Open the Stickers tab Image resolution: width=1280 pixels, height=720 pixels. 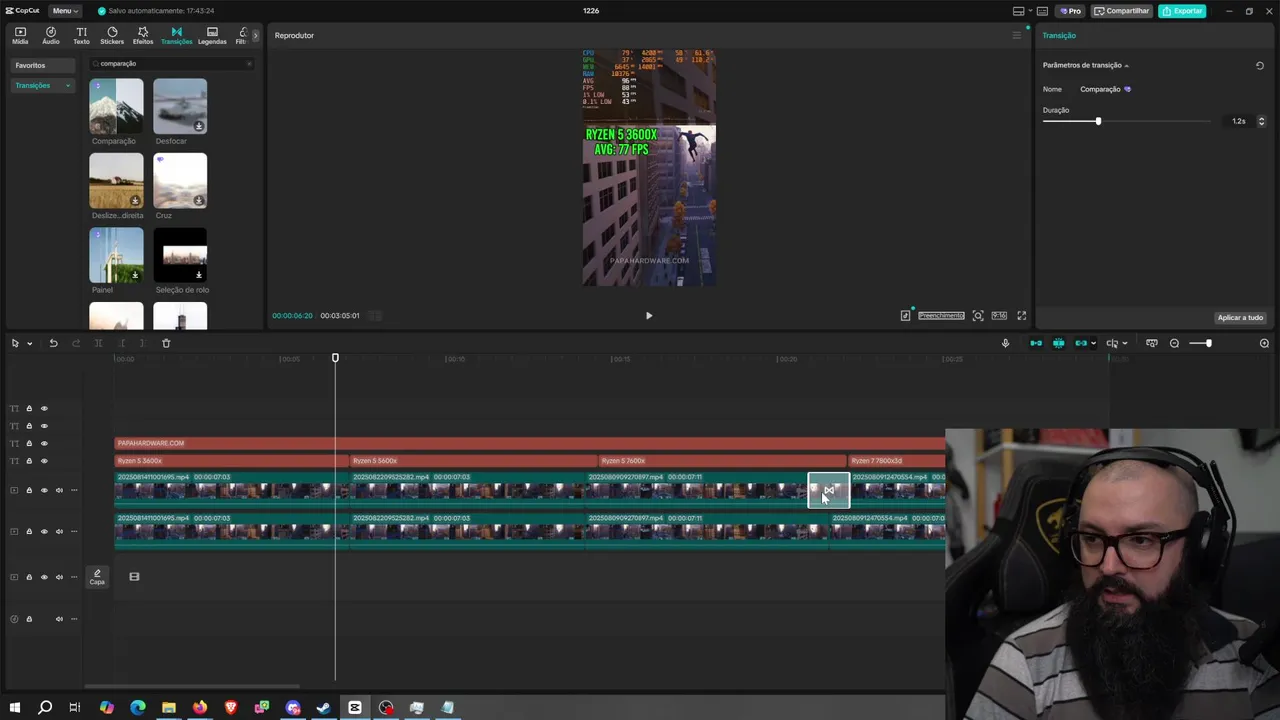click(112, 36)
